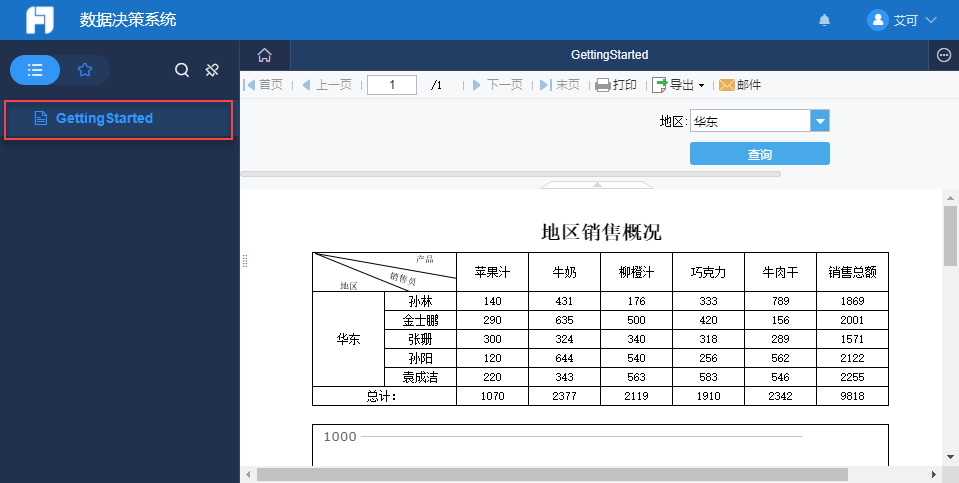The height and width of the screenshot is (483, 959).
Task: Open the 艾可 user account menu
Action: click(x=903, y=20)
